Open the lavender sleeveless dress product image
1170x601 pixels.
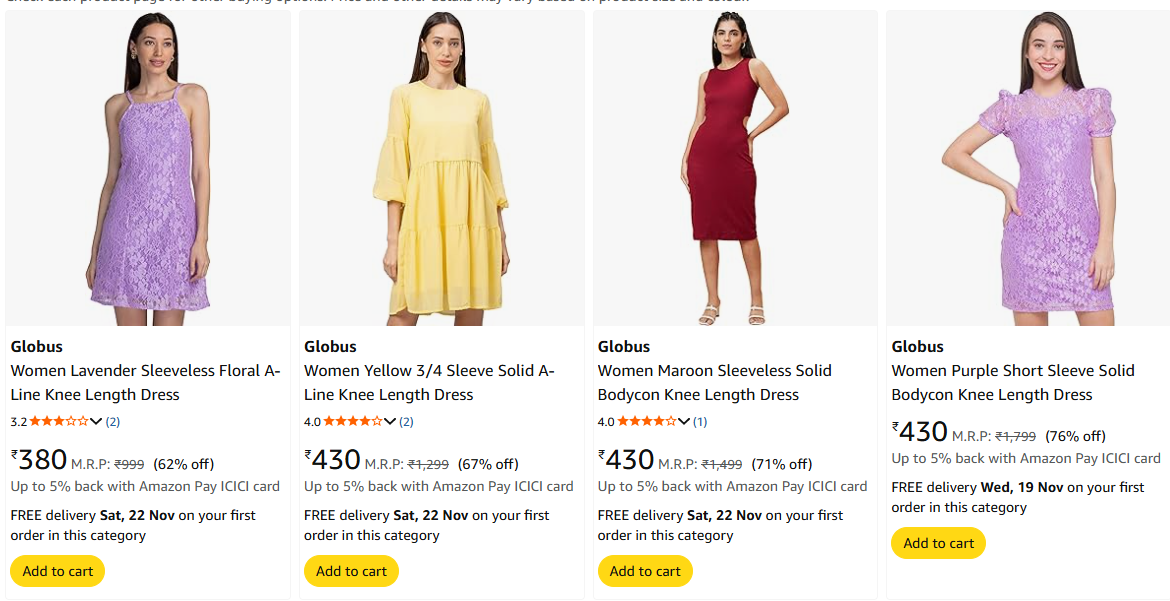click(x=148, y=170)
